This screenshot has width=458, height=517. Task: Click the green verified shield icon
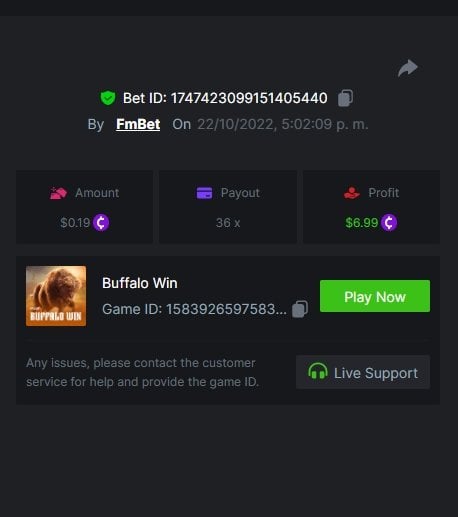click(x=108, y=98)
